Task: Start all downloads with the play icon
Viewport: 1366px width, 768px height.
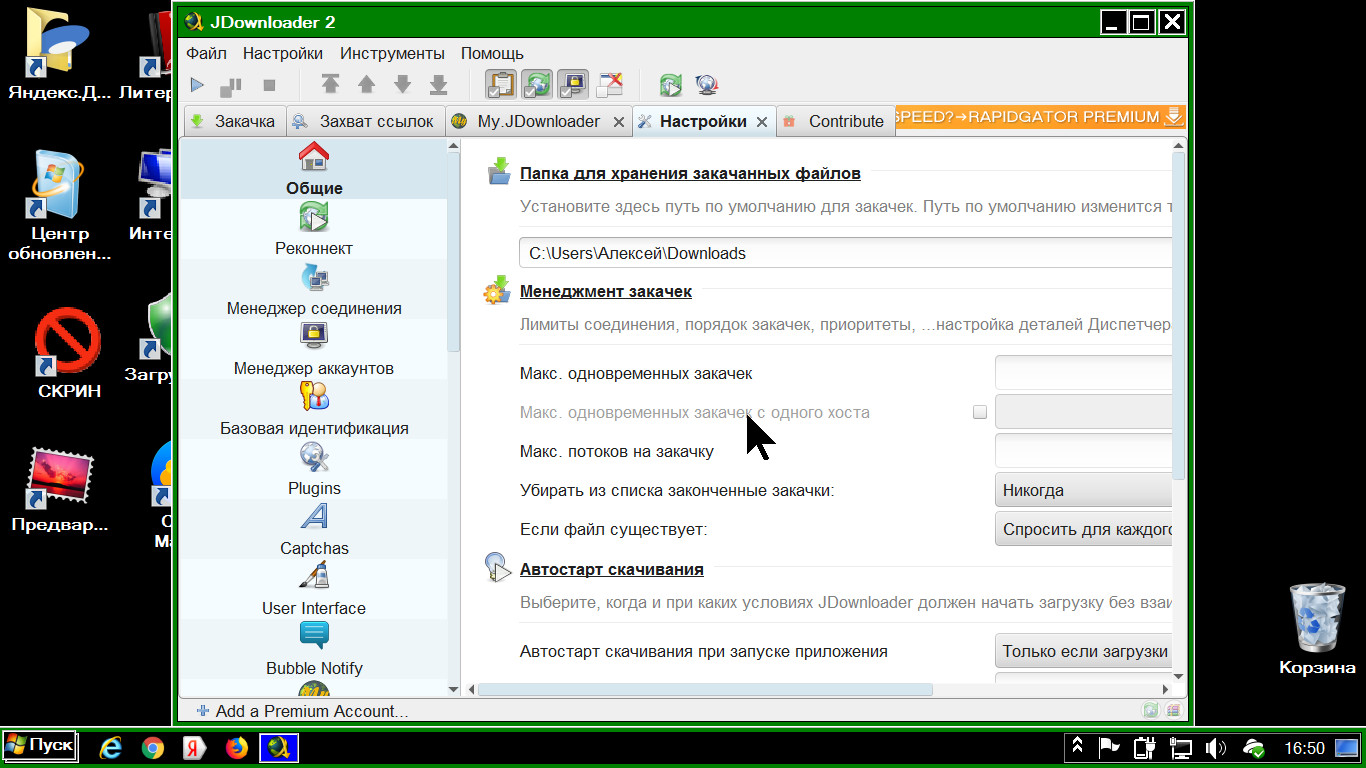Action: click(x=198, y=85)
